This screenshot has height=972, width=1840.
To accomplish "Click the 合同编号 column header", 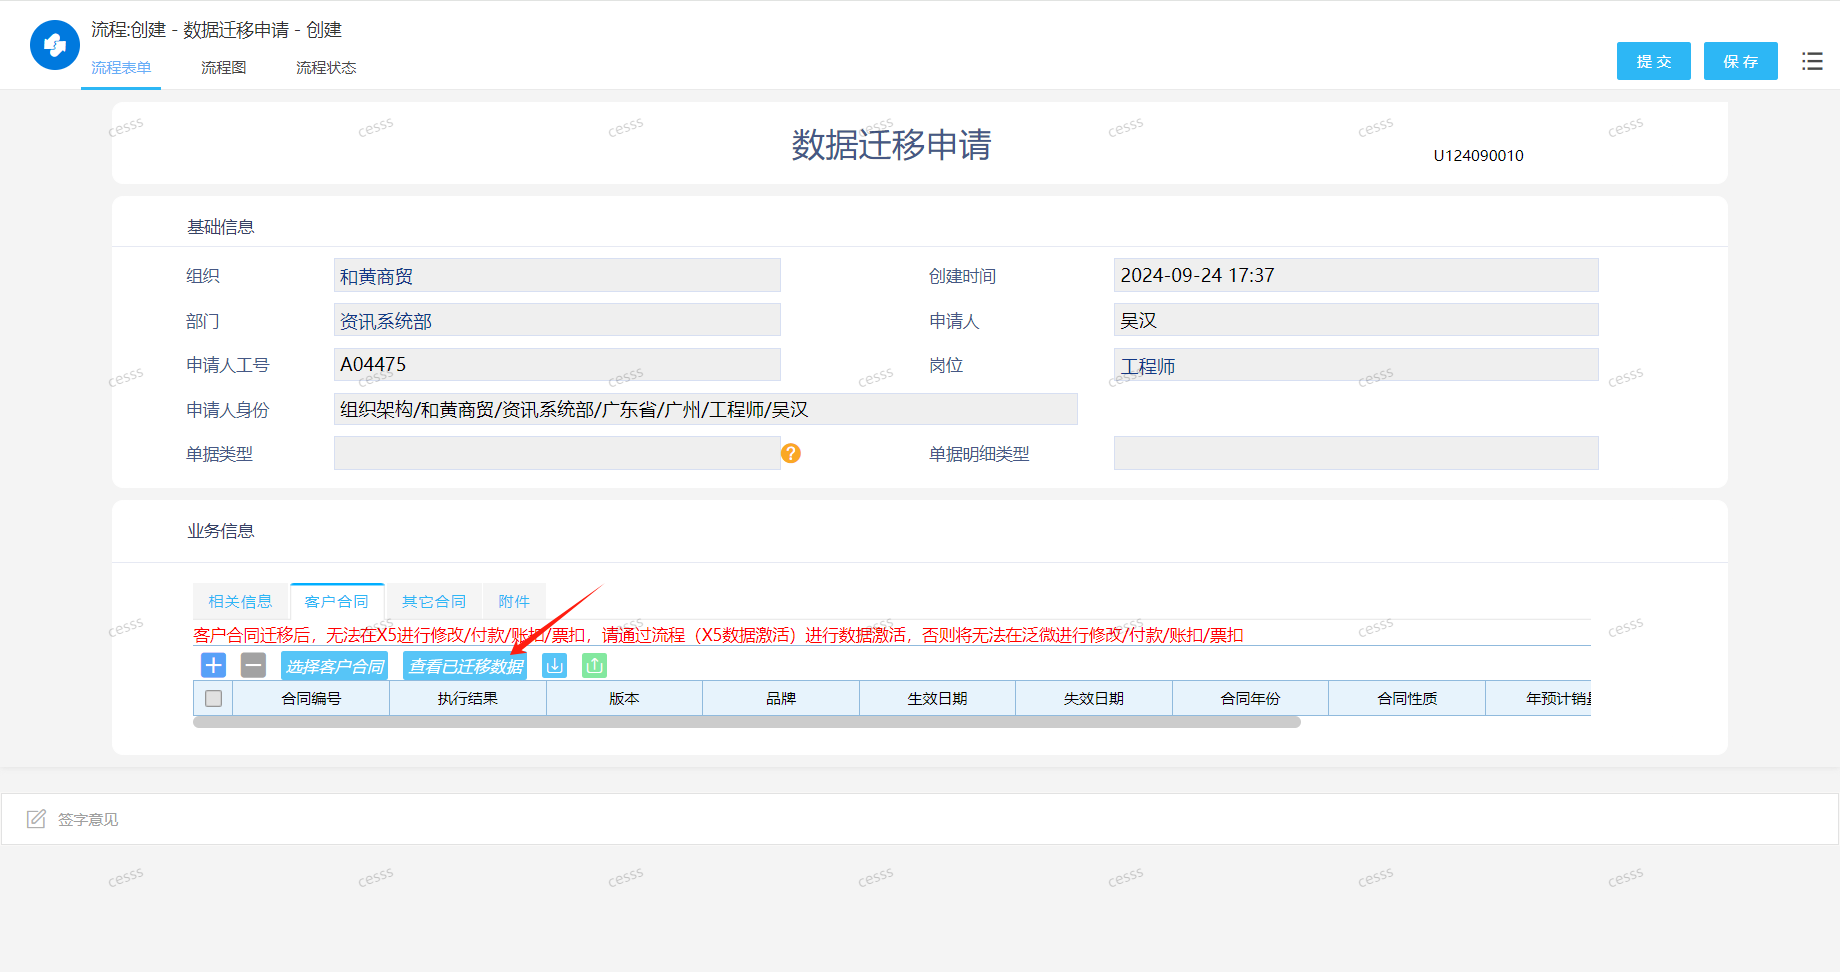I will [x=311, y=698].
